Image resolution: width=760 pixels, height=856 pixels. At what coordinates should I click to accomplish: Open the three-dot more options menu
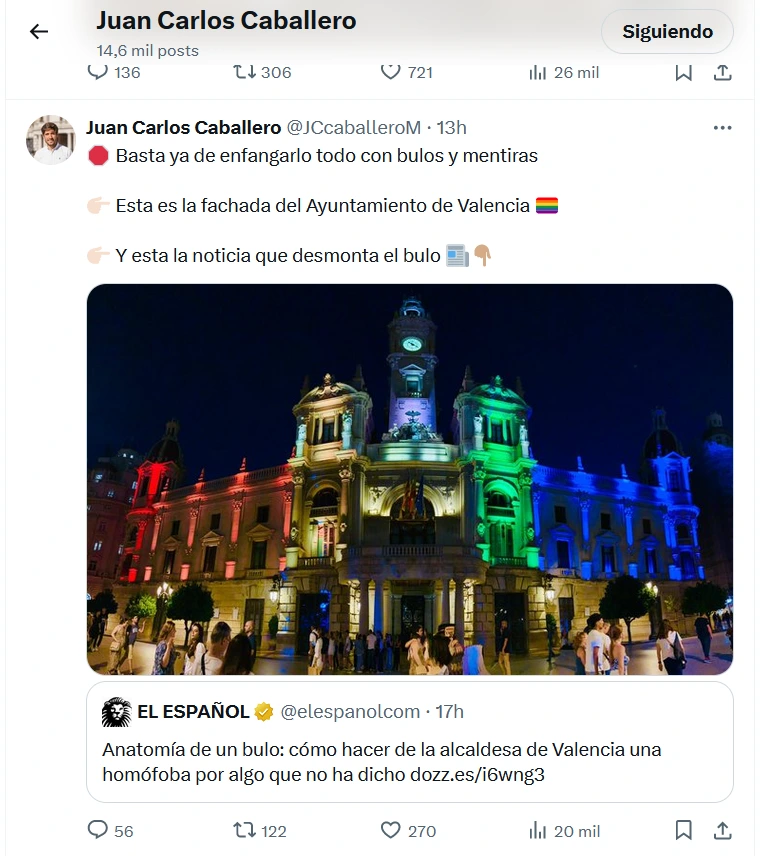(722, 128)
